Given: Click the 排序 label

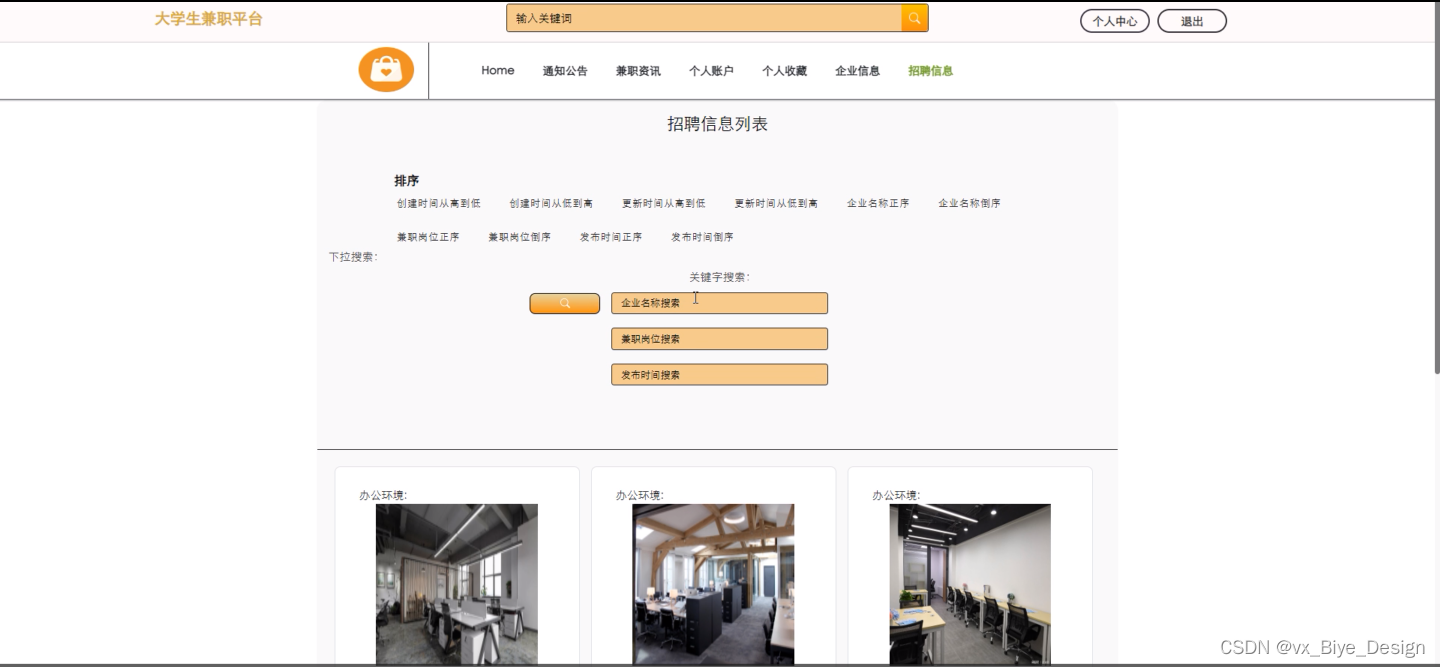Looking at the screenshot, I should 406,181.
